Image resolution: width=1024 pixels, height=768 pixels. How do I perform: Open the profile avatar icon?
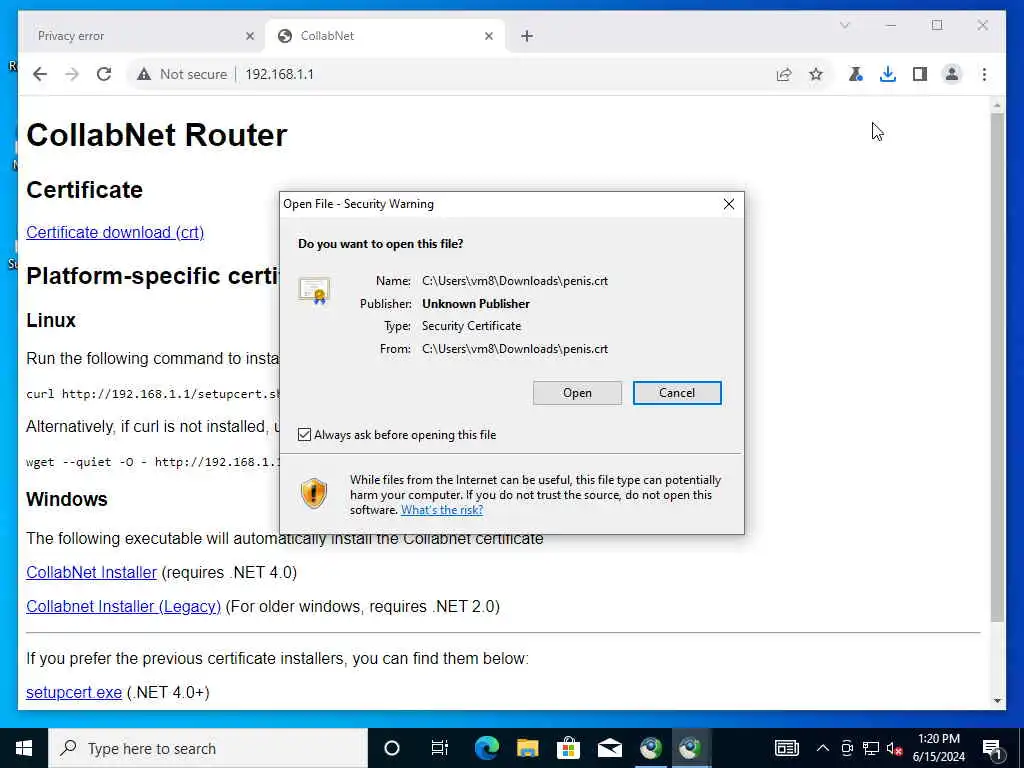tap(952, 74)
